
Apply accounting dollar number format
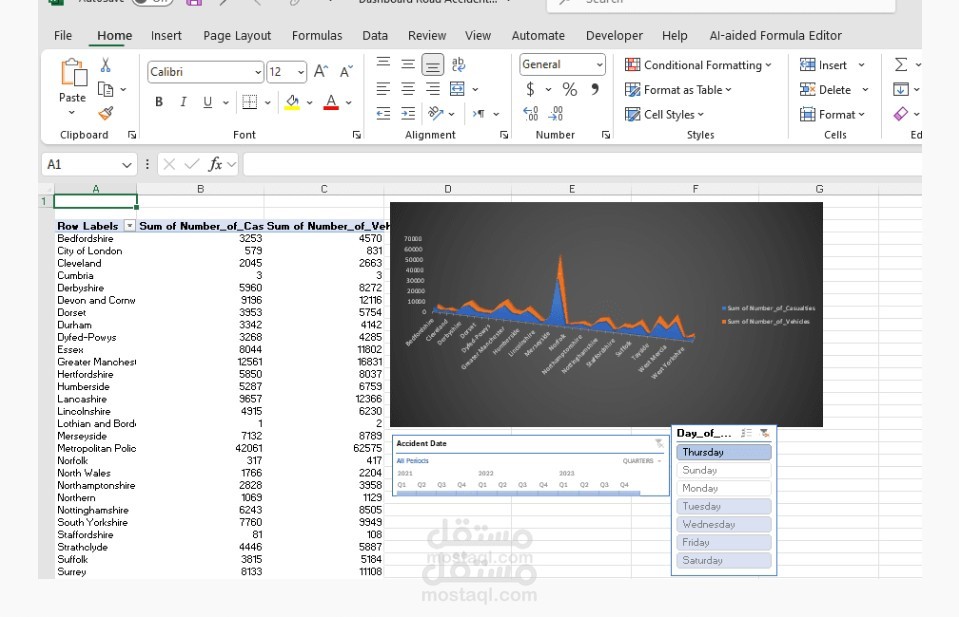point(530,89)
